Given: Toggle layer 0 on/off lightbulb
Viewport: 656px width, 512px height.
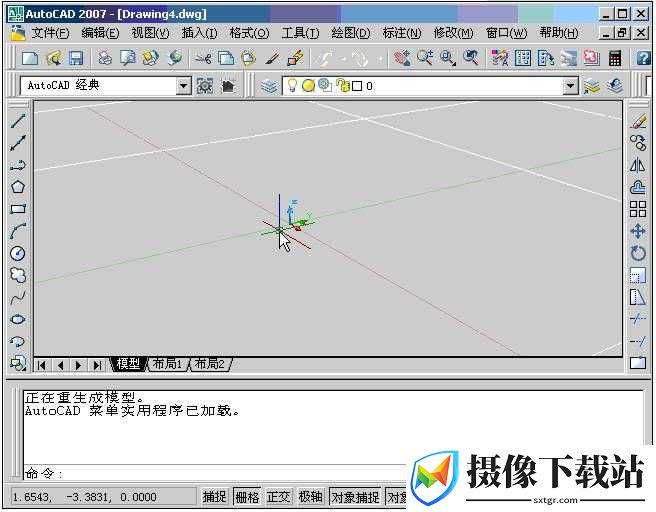Looking at the screenshot, I should point(292,85).
